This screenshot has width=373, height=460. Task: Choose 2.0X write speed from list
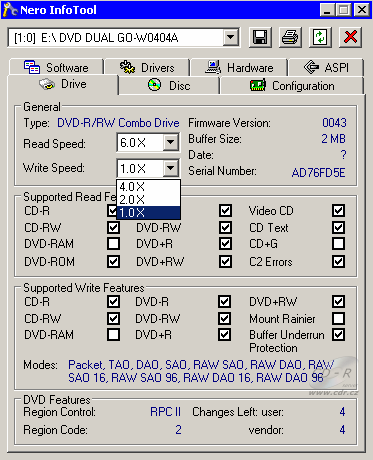(148, 200)
